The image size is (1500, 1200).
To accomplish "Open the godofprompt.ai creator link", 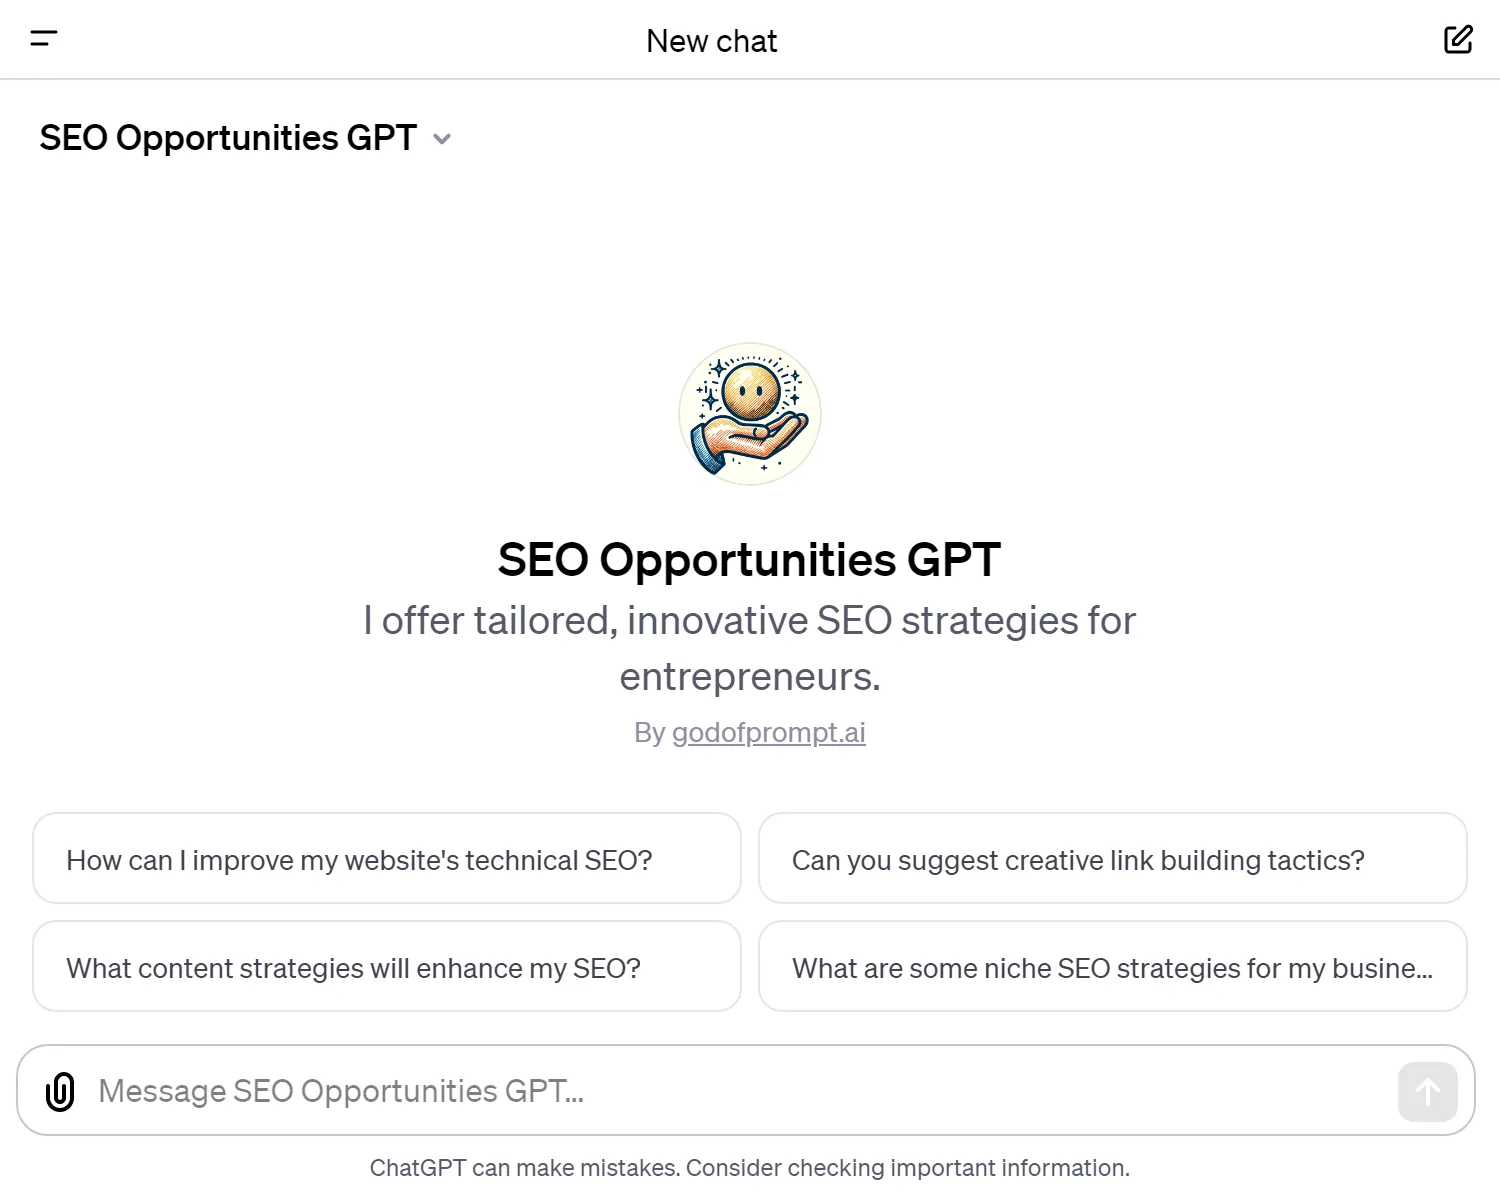I will (768, 732).
